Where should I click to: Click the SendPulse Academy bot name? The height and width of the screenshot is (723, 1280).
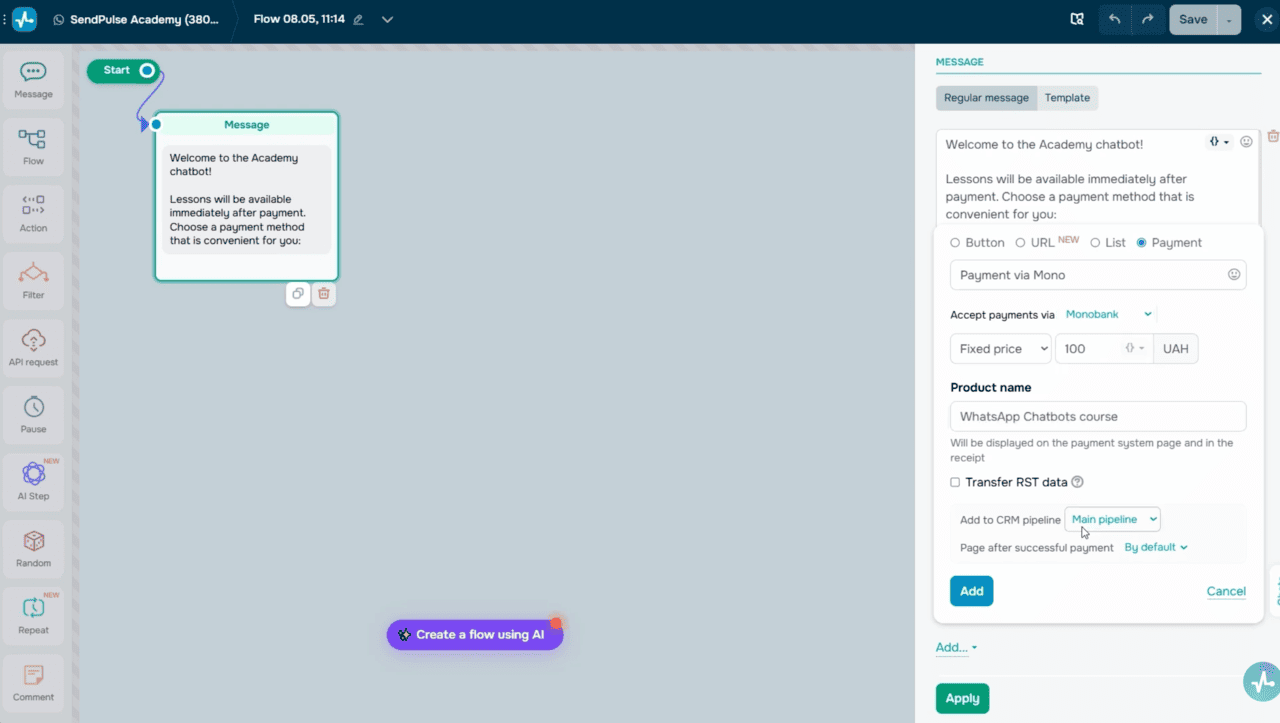click(144, 20)
